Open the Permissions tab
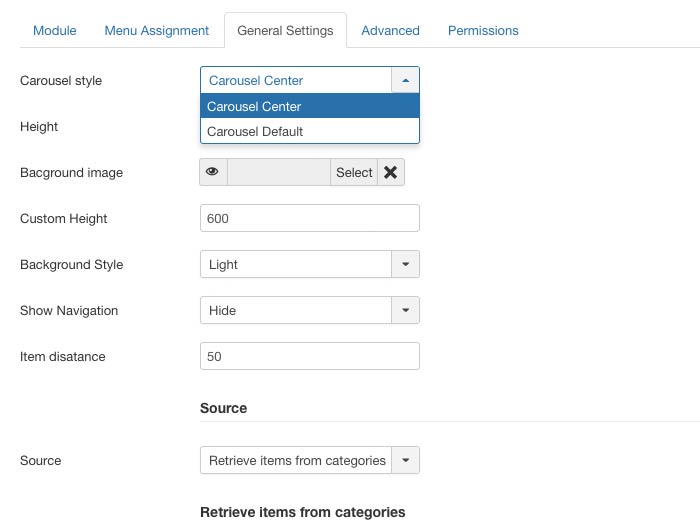Image resolution: width=700 pixels, height=525 pixels. (483, 30)
